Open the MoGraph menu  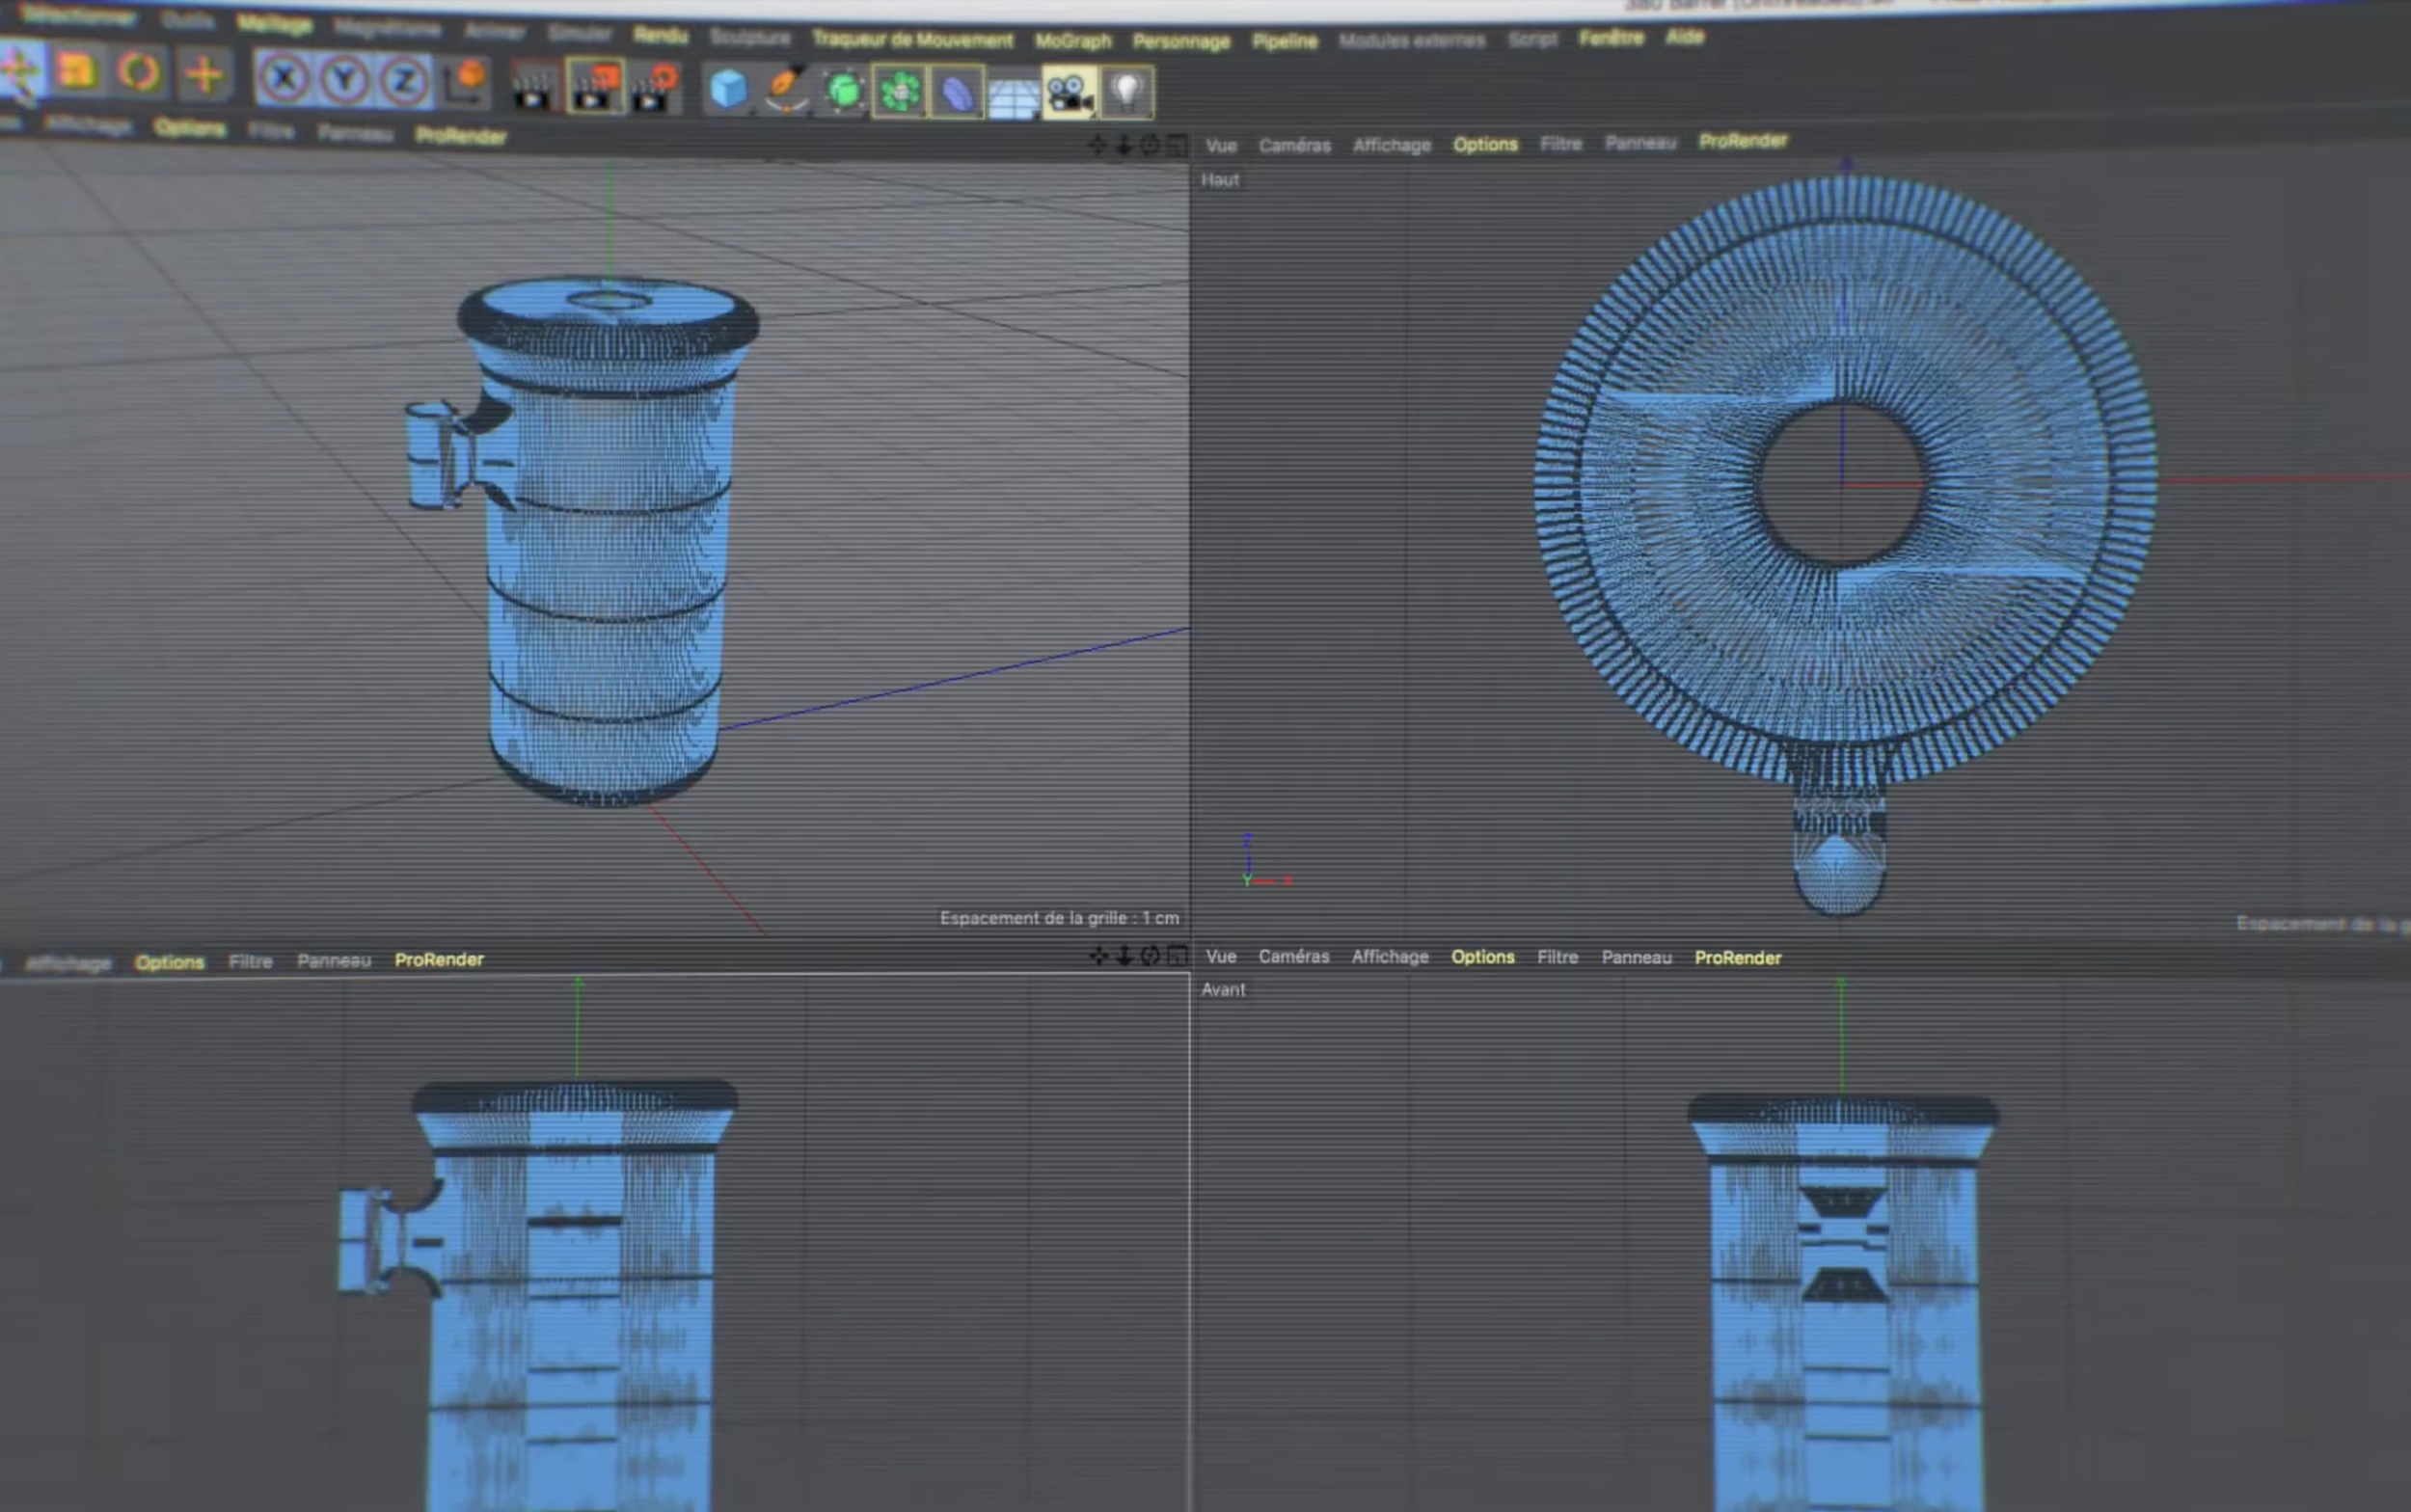[1073, 41]
